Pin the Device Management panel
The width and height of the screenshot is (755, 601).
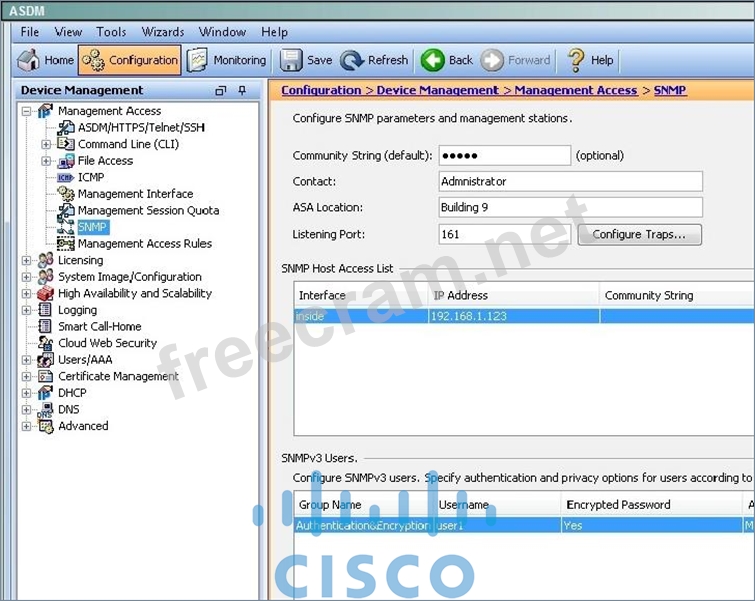[x=242, y=90]
